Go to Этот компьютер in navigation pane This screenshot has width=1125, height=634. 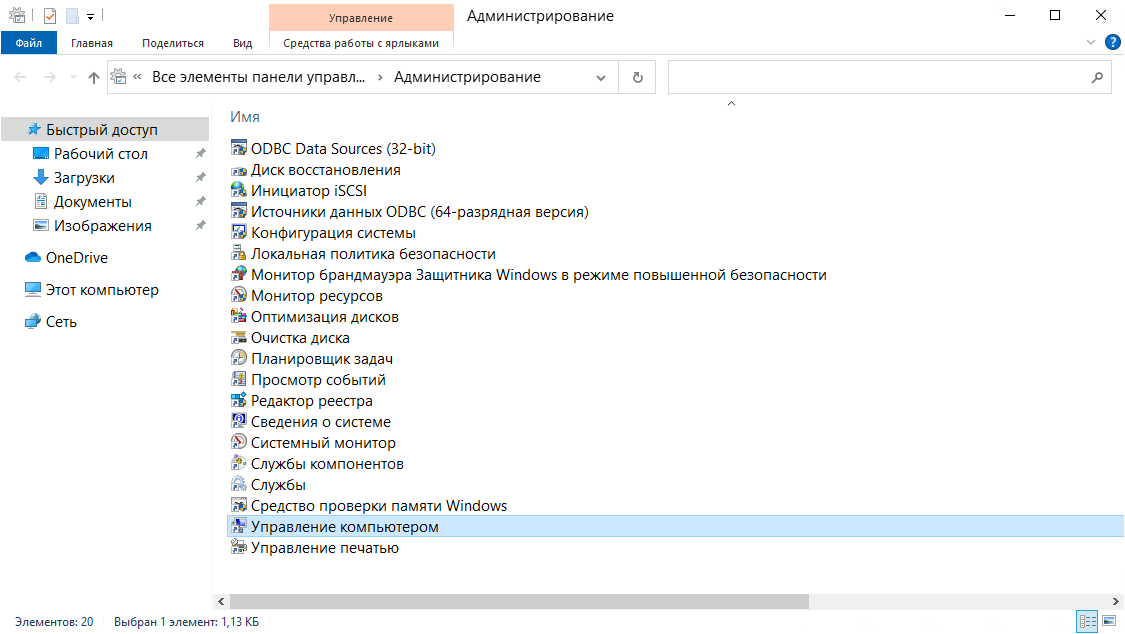tap(102, 290)
